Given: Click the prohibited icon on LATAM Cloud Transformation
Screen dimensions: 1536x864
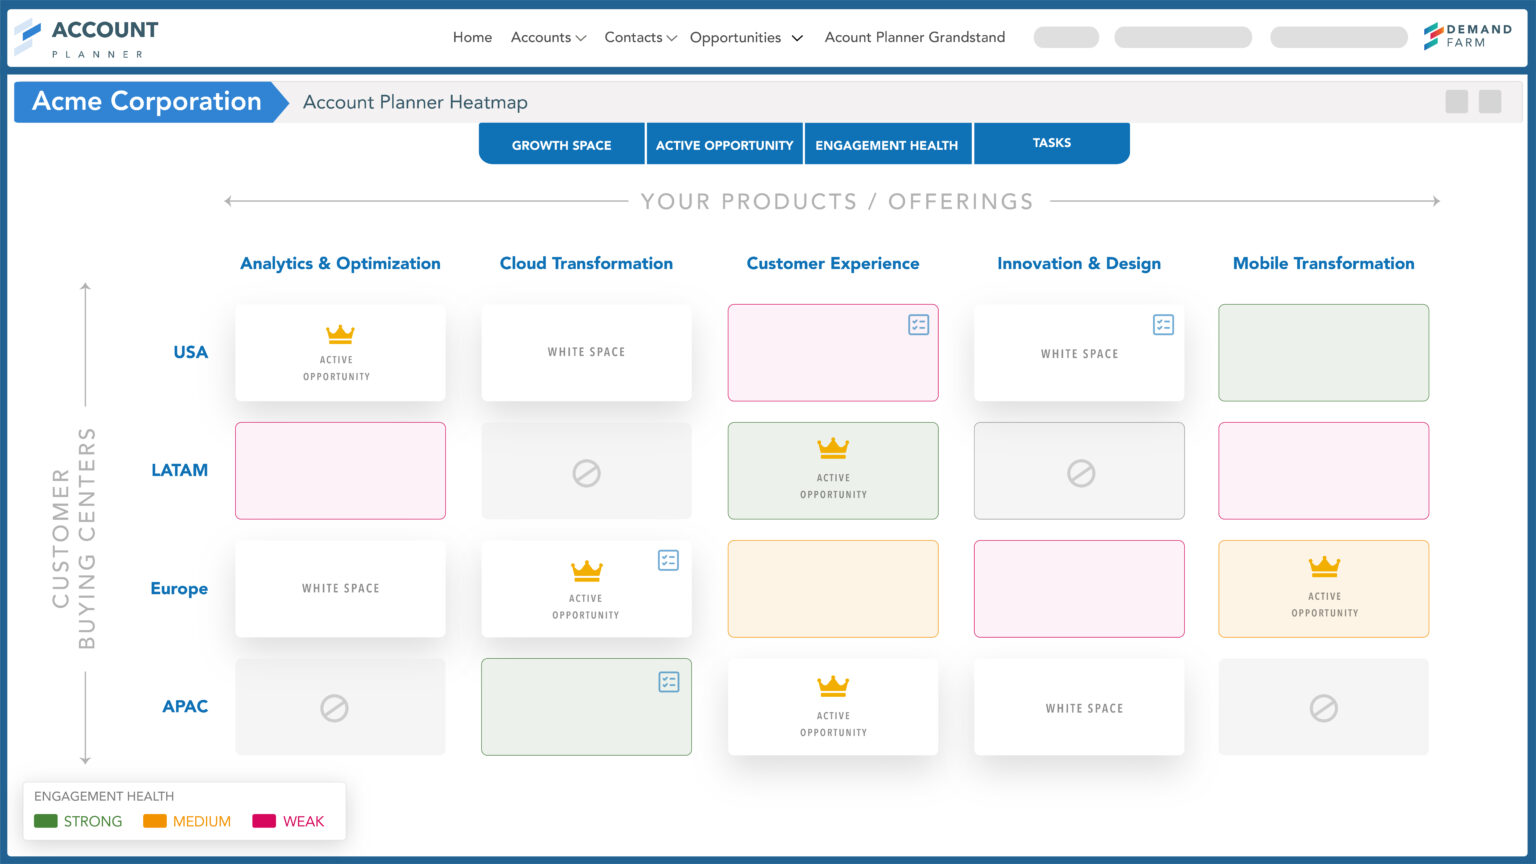Looking at the screenshot, I should pyautogui.click(x=586, y=471).
